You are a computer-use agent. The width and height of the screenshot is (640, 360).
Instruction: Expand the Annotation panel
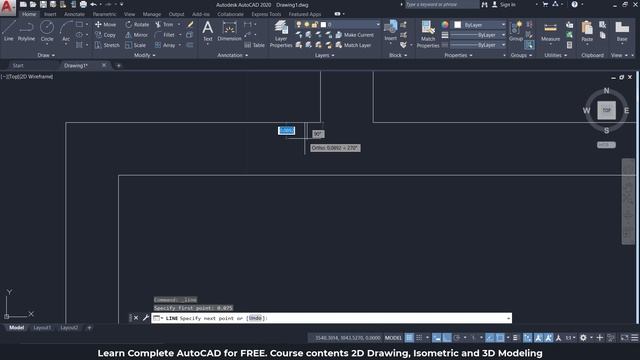tap(232, 55)
